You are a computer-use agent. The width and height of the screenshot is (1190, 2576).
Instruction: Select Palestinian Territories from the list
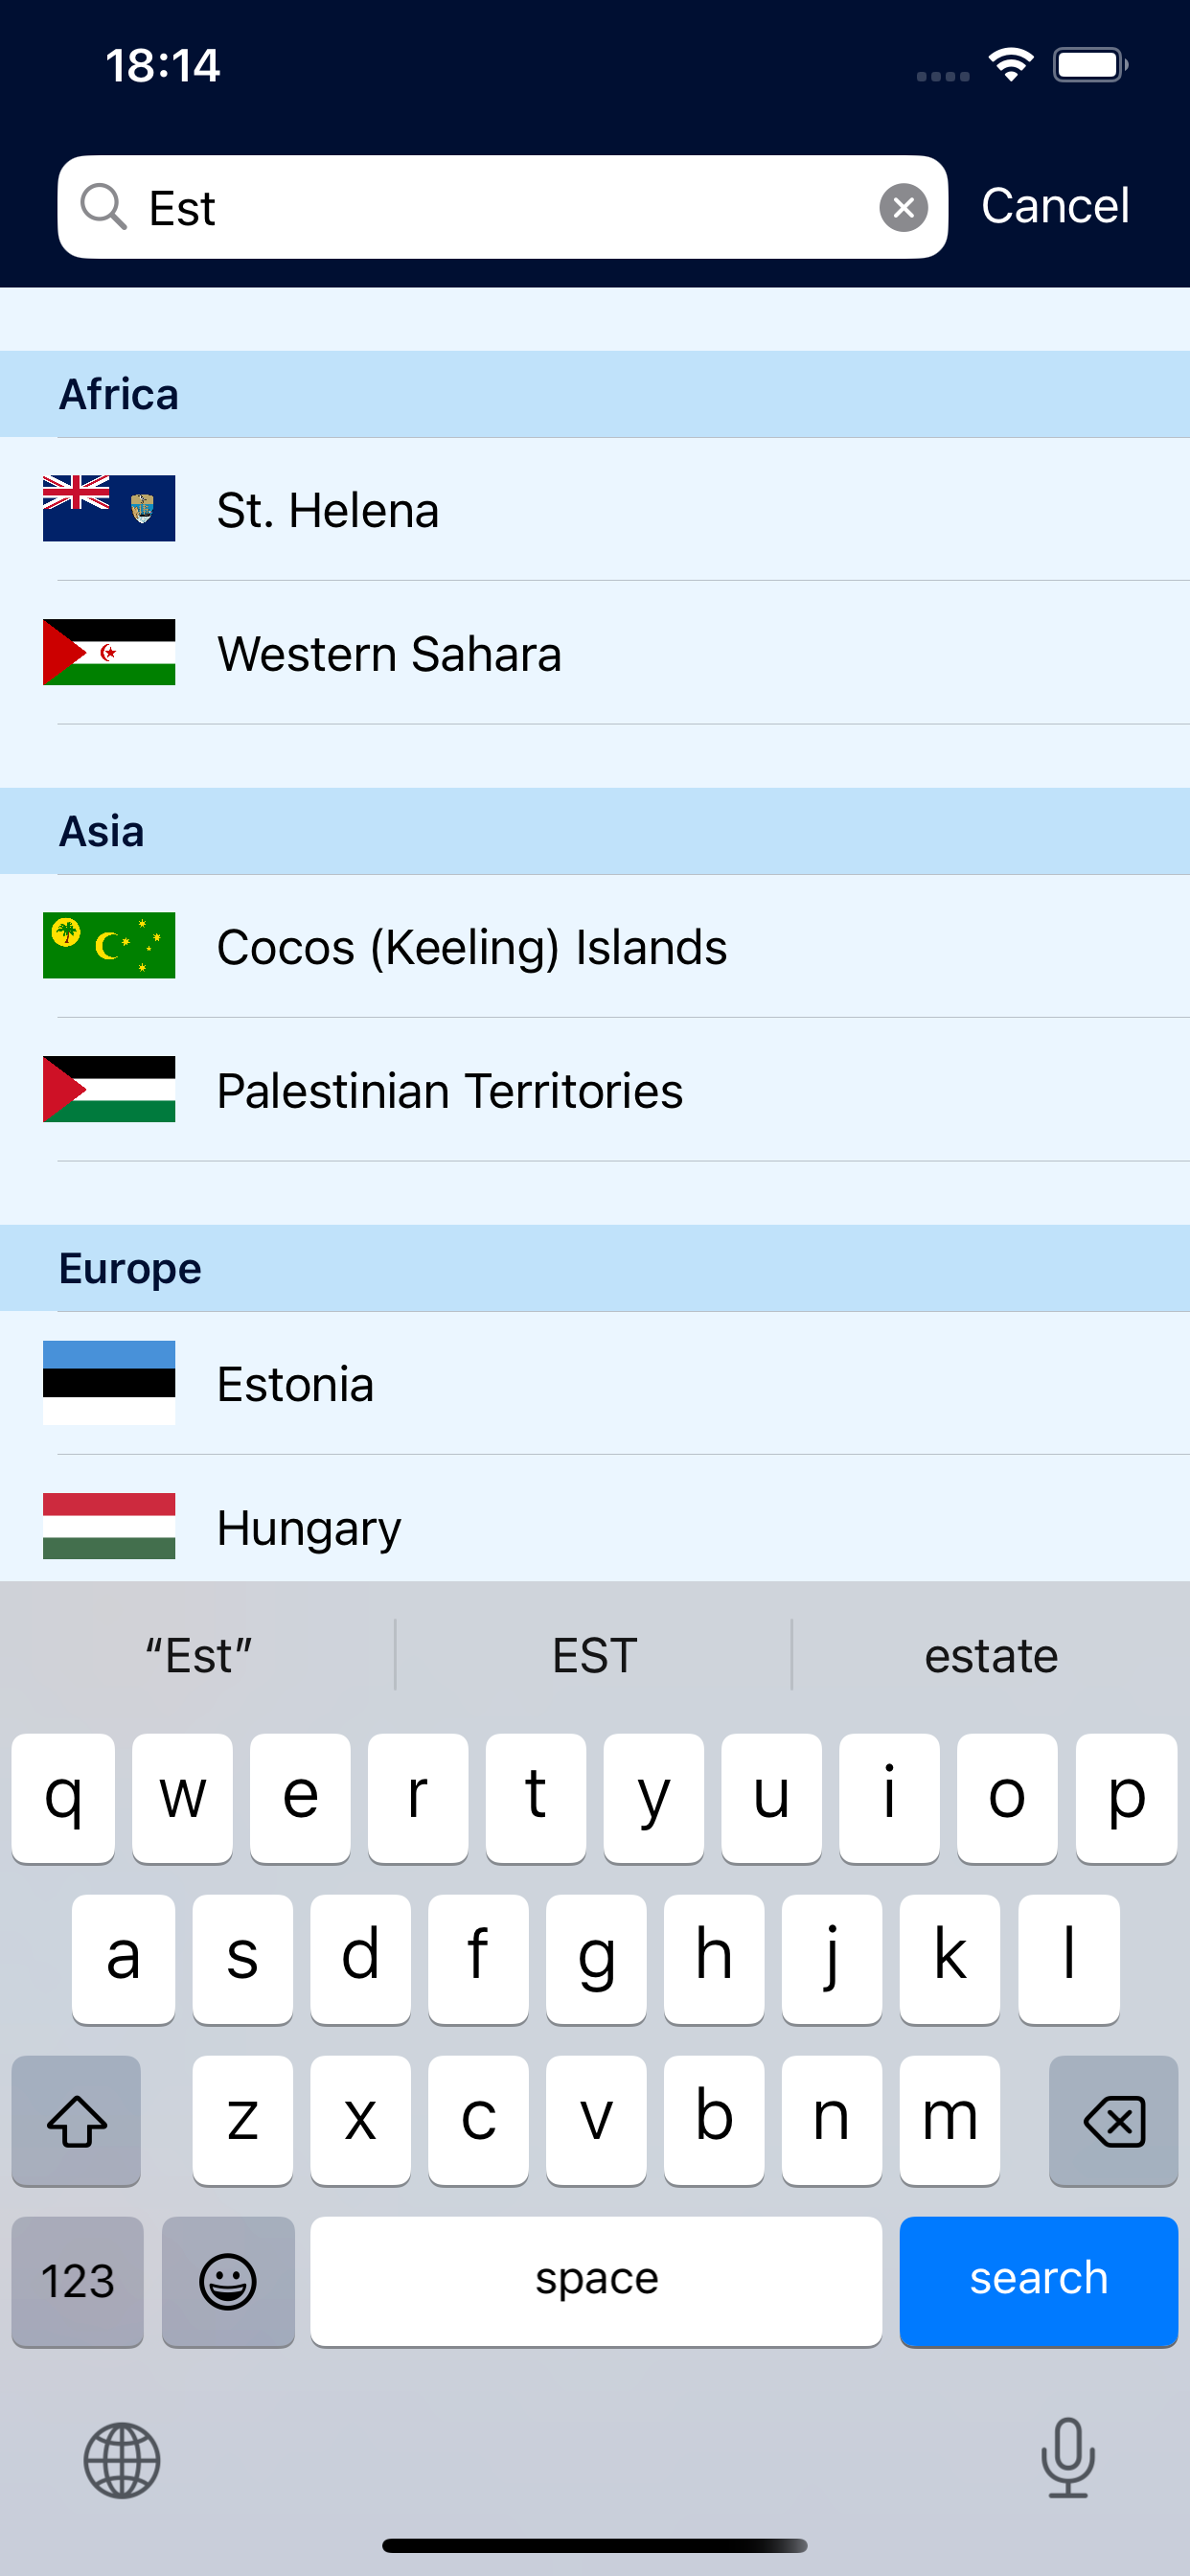450,1090
